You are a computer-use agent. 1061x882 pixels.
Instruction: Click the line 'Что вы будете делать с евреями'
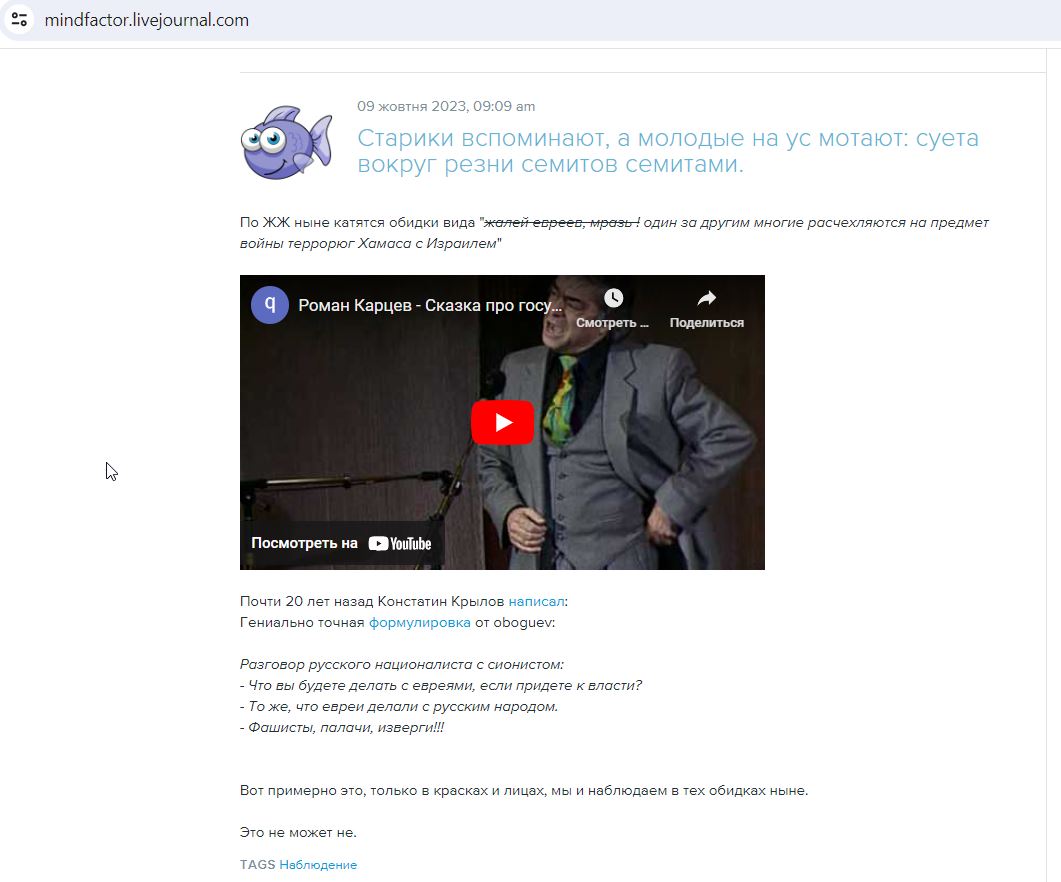(x=441, y=686)
